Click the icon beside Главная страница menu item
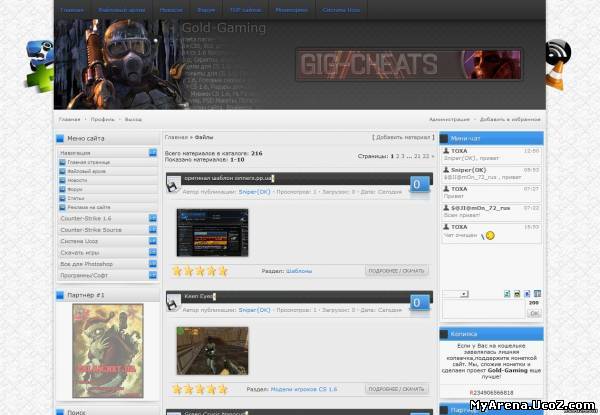 62,162
